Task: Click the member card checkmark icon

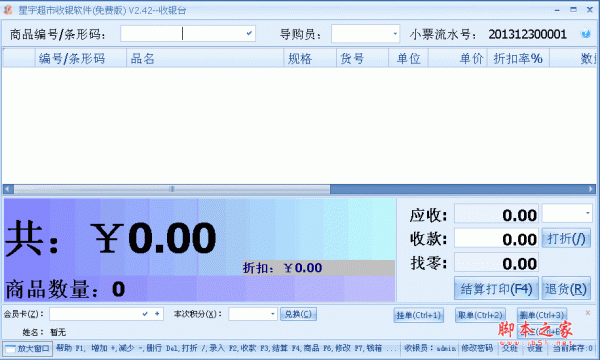Action: (x=145, y=314)
